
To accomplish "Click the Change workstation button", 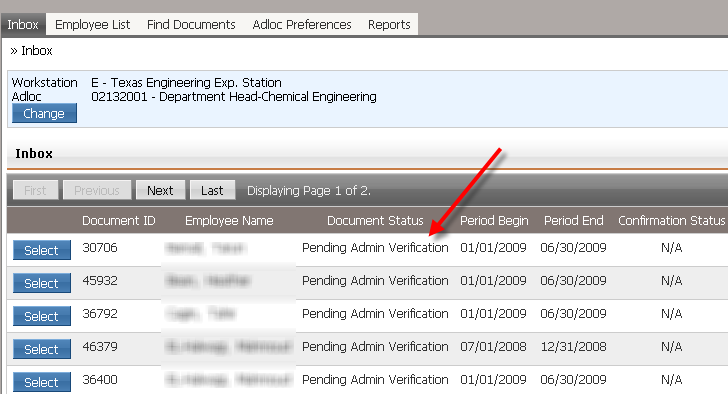I will point(44,114).
